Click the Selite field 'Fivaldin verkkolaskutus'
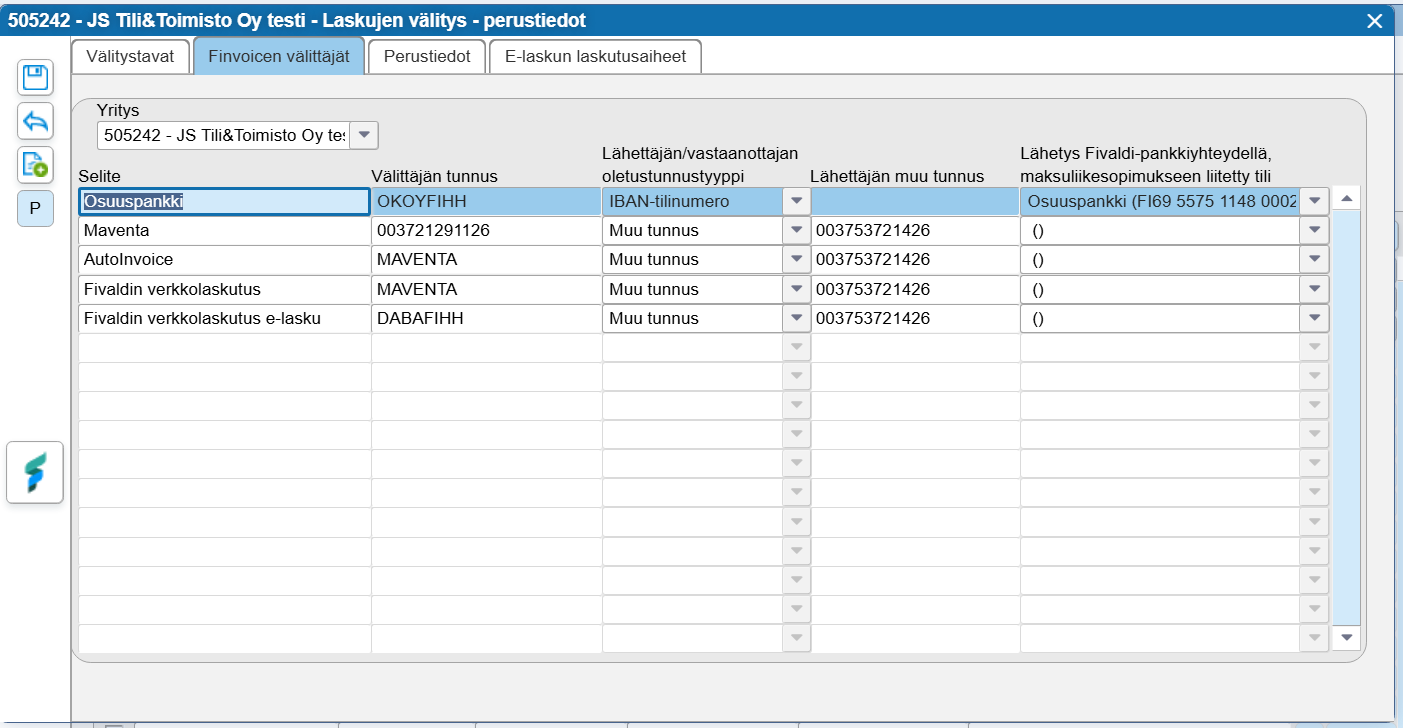The image size is (1403, 728). pyautogui.click(x=224, y=289)
